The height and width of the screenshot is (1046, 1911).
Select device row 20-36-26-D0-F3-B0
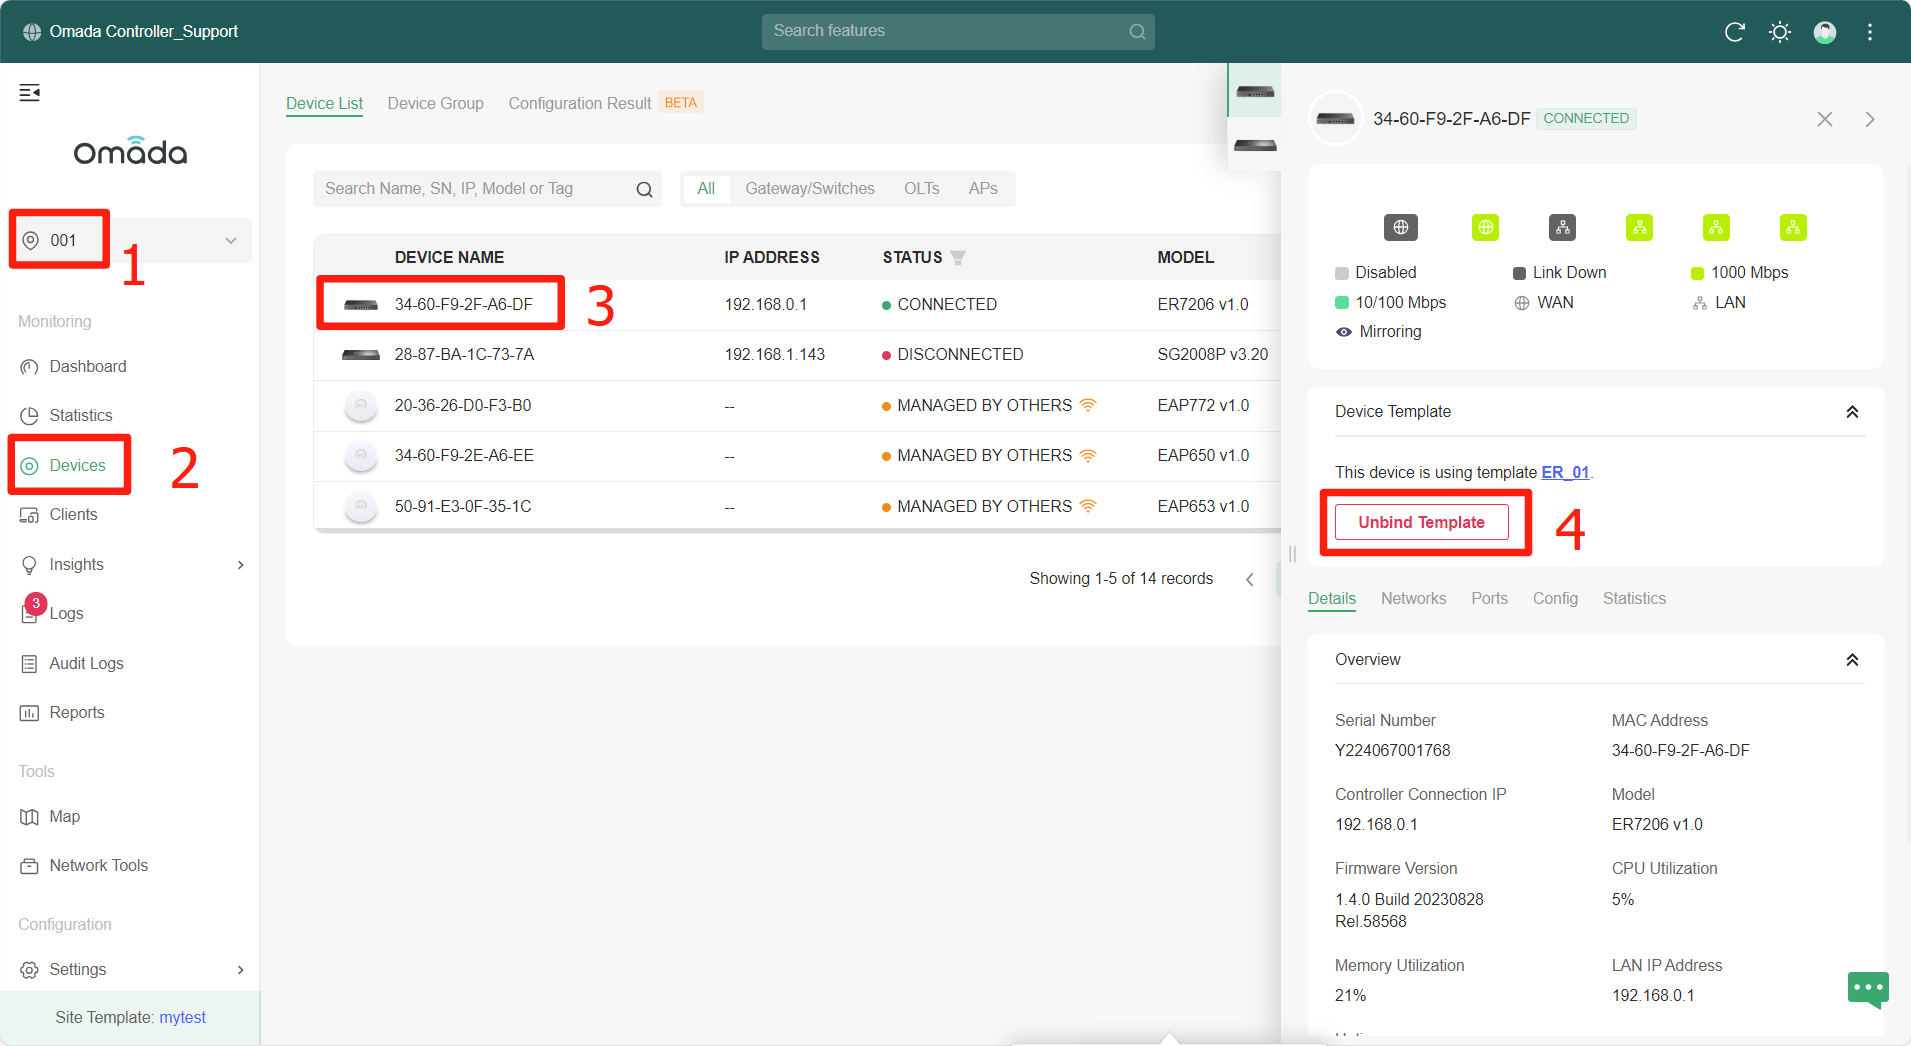tap(797, 405)
